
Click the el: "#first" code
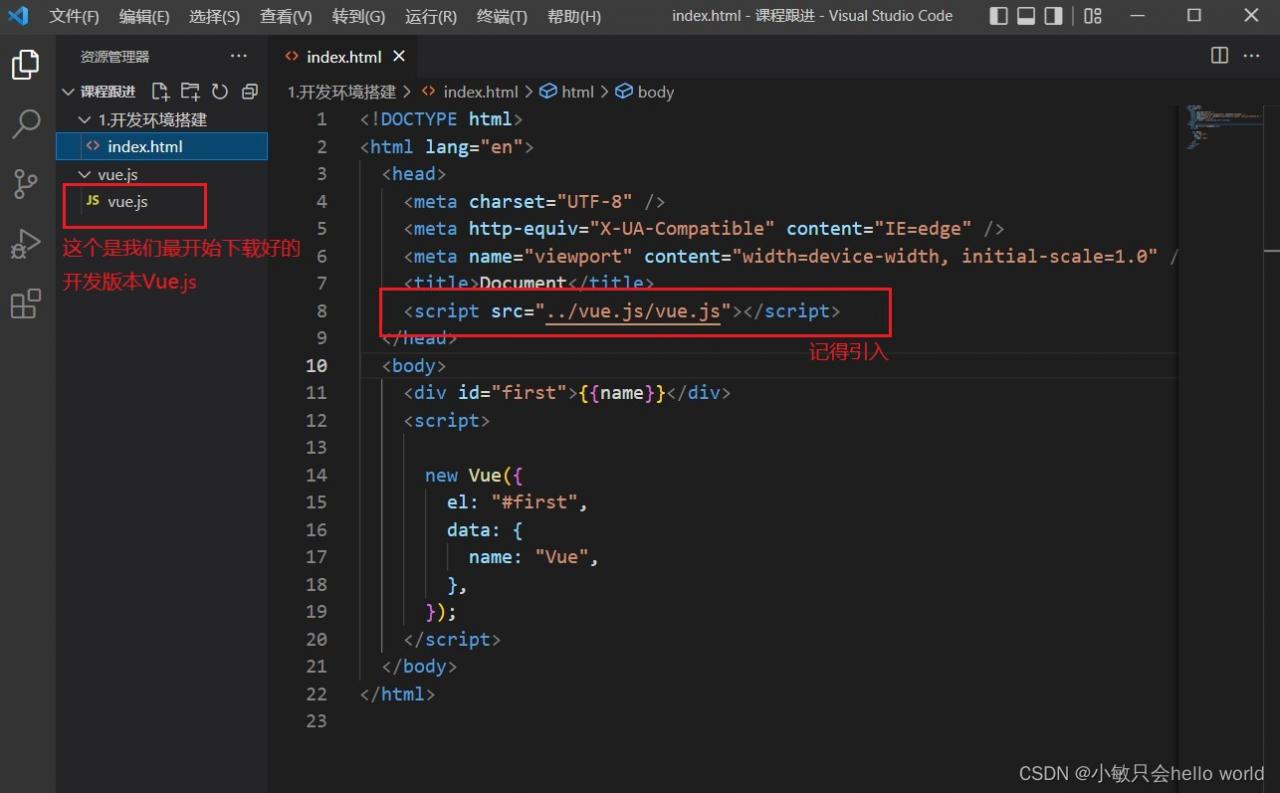pos(517,503)
